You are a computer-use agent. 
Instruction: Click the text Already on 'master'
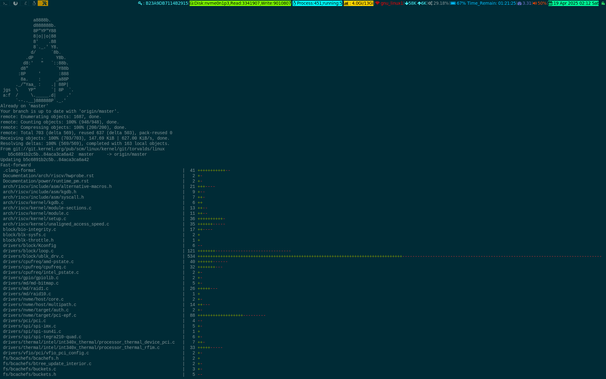tap(24, 106)
